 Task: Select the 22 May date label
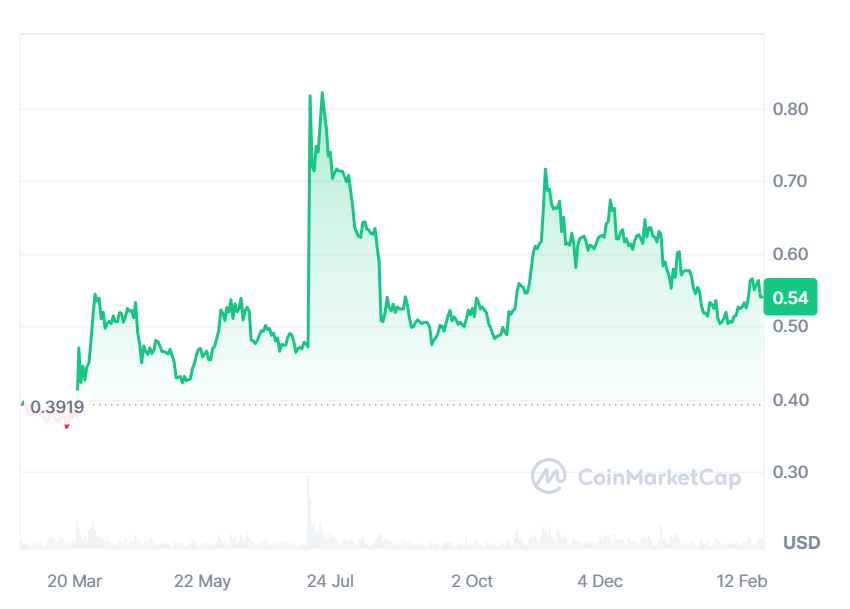pos(202,581)
